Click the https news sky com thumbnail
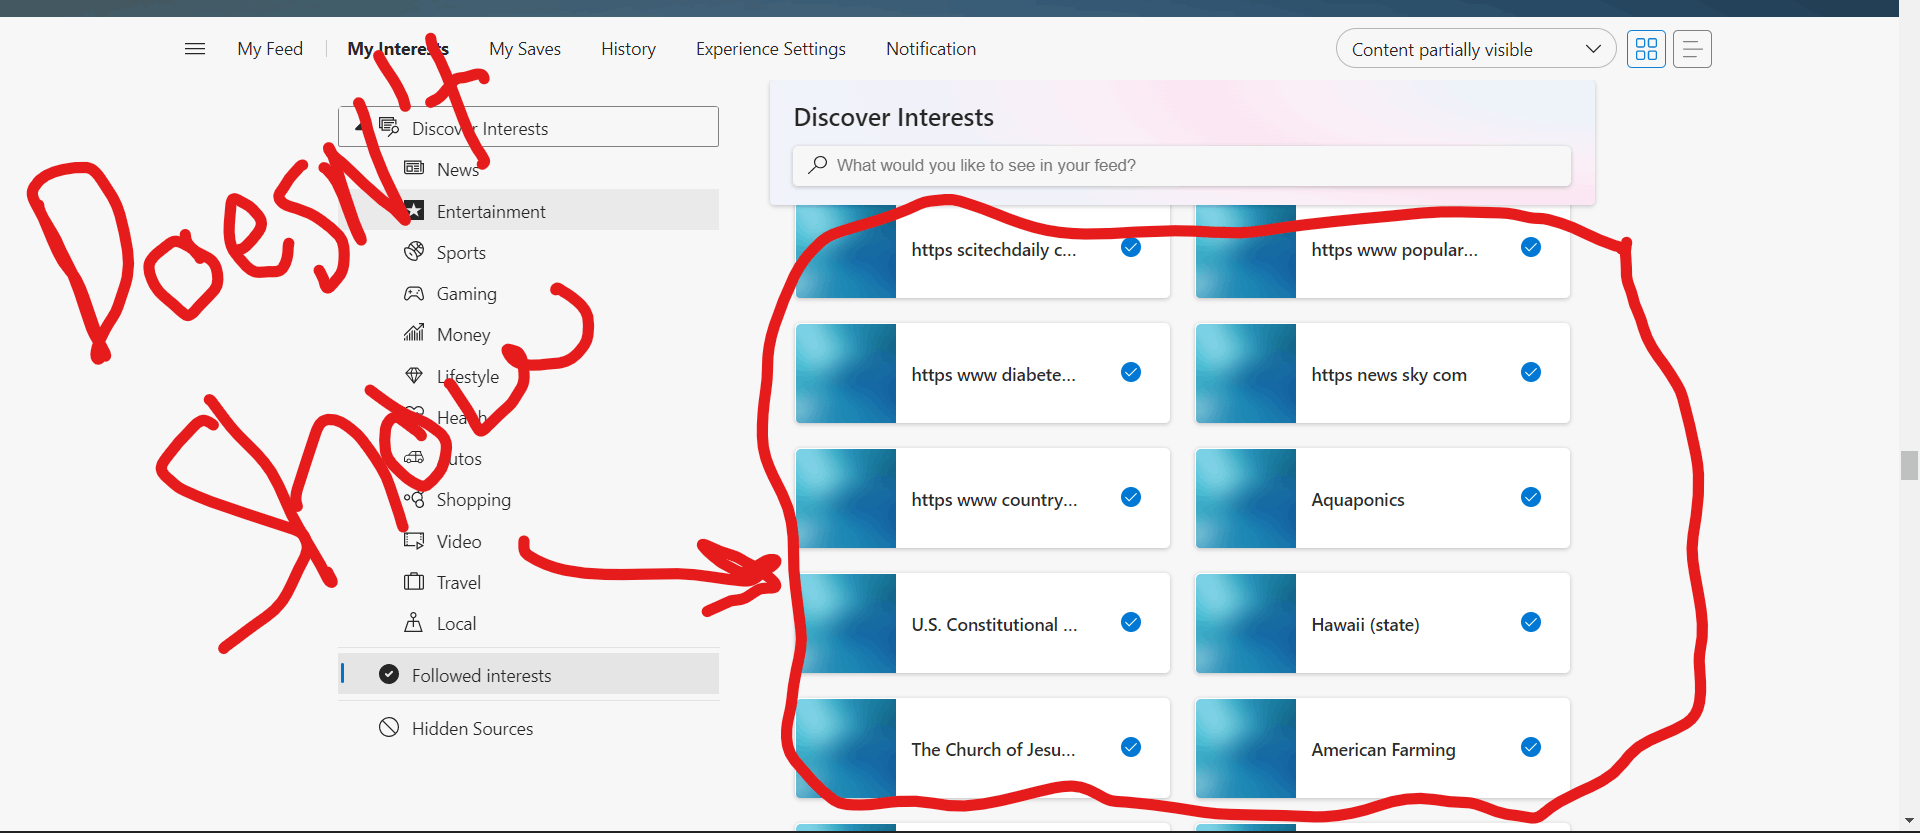Viewport: 1920px width, 833px height. [x=1246, y=373]
